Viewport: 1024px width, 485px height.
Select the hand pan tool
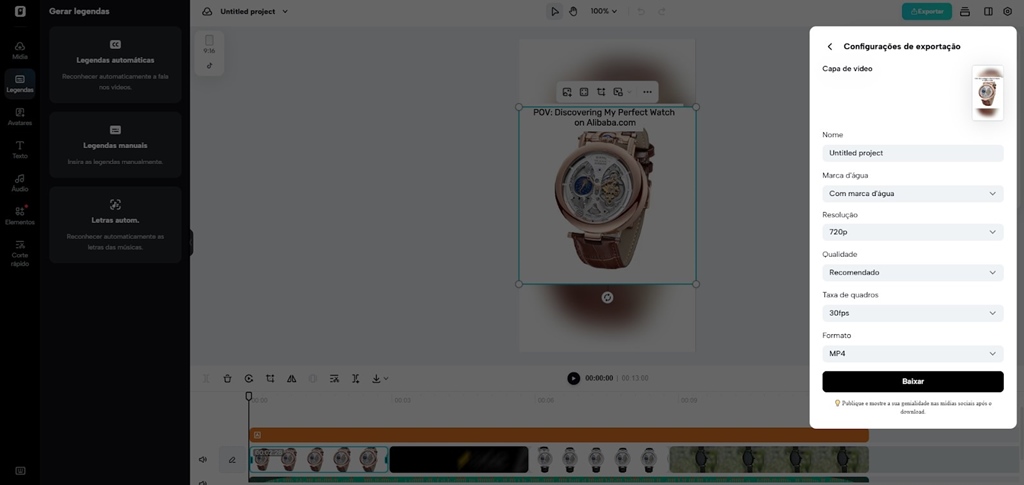[x=573, y=11]
